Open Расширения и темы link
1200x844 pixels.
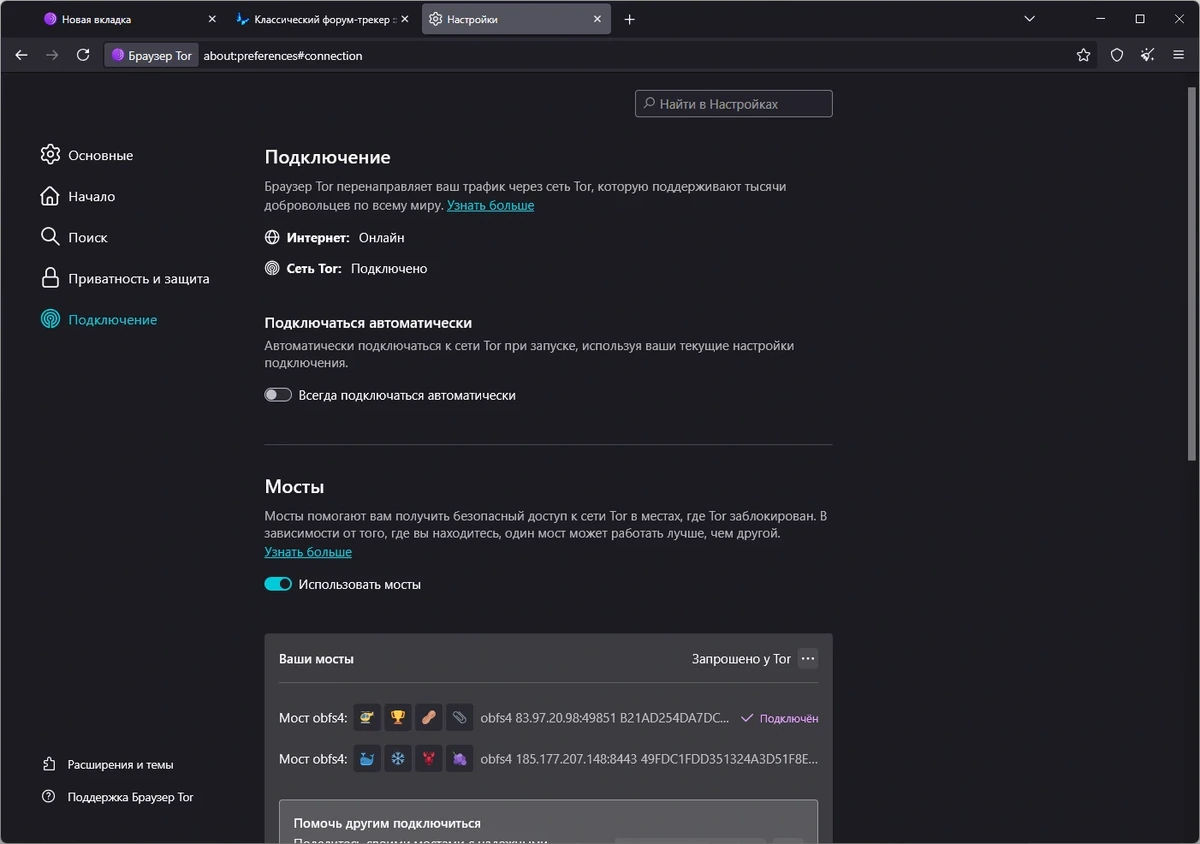108,764
